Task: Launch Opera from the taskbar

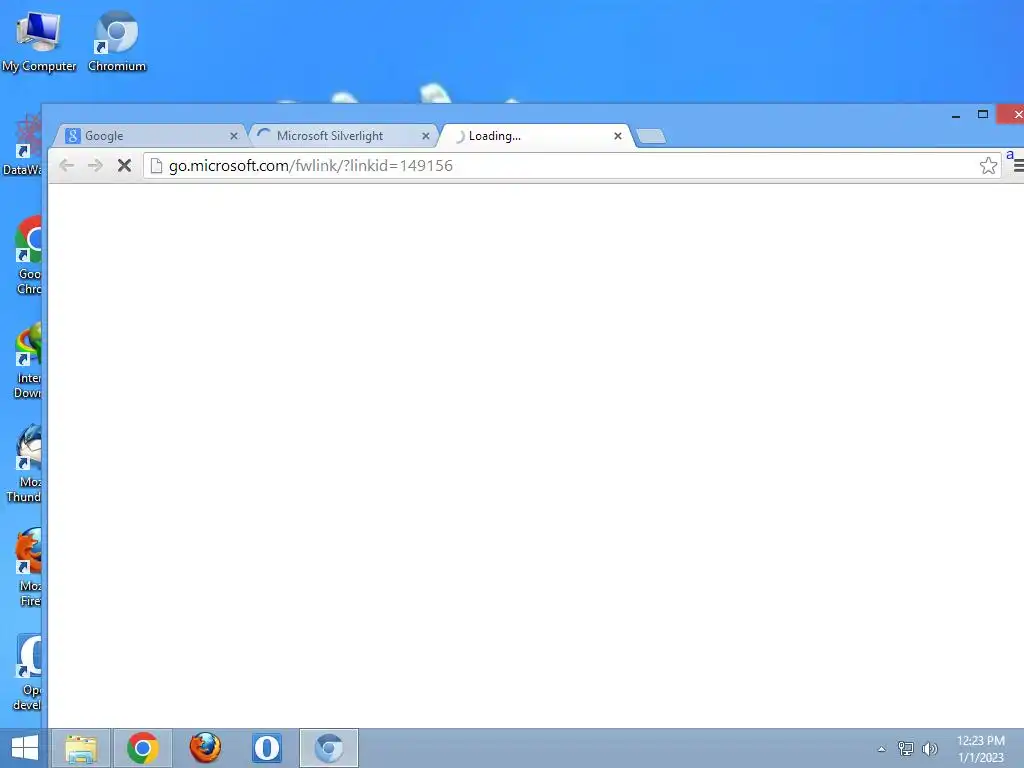Action: [x=267, y=748]
